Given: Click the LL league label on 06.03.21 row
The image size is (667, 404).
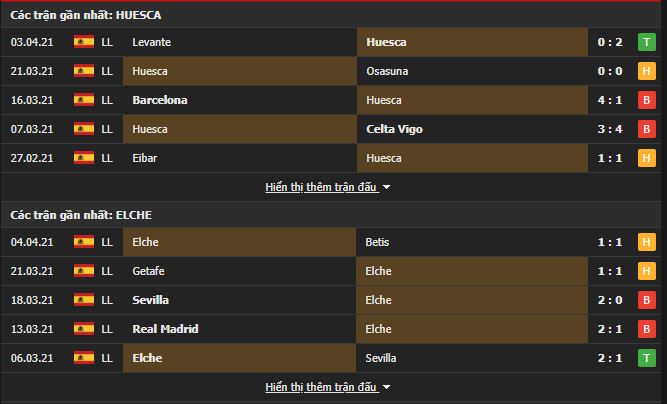Looking at the screenshot, I should [x=107, y=358].
